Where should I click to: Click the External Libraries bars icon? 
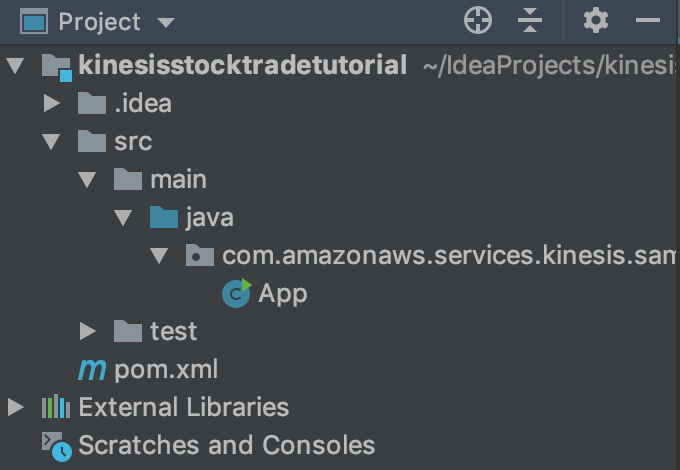click(55, 407)
